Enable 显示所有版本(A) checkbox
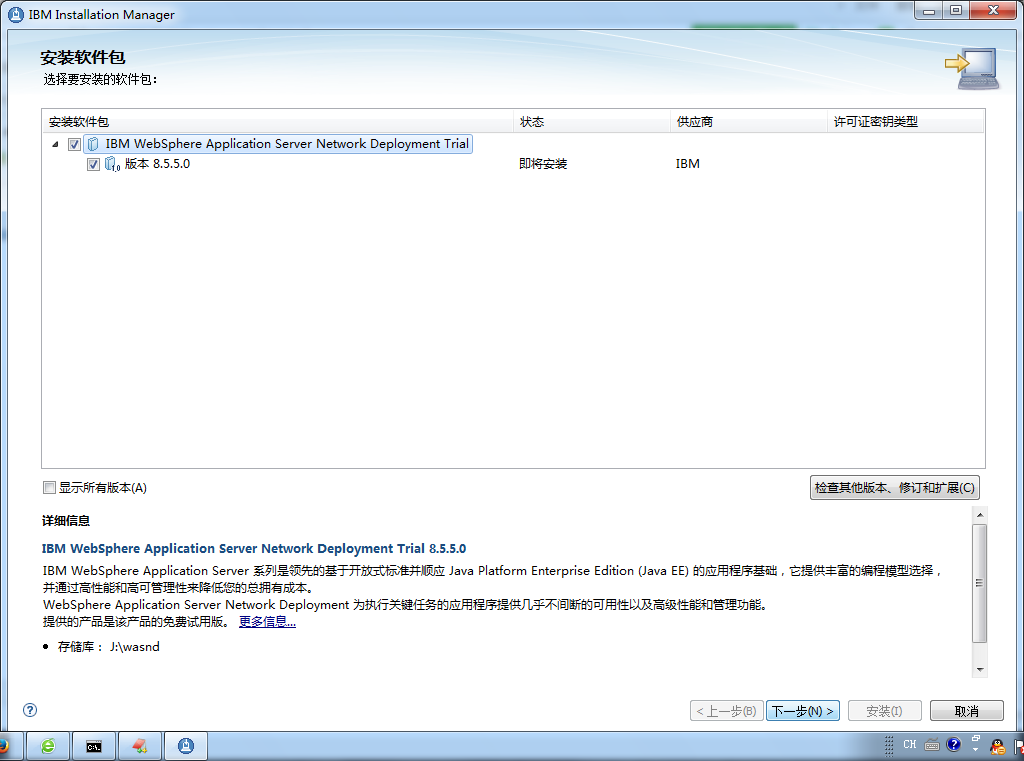This screenshot has height=761, width=1024. [49, 487]
